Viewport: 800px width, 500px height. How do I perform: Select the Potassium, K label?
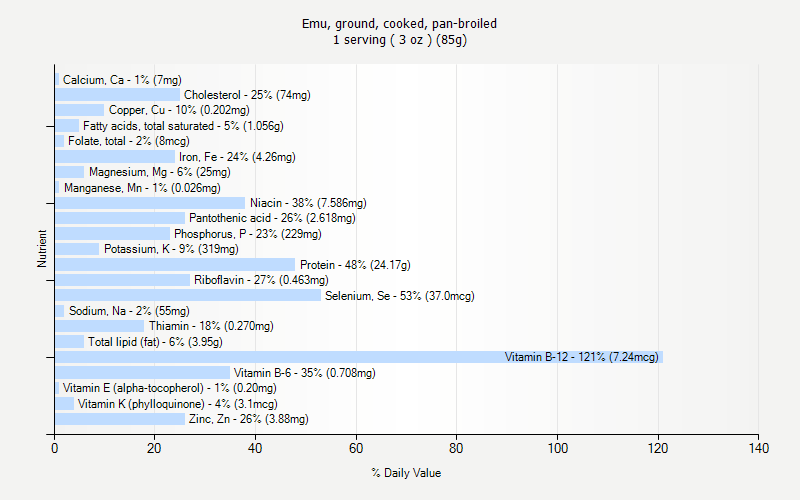[171, 249]
